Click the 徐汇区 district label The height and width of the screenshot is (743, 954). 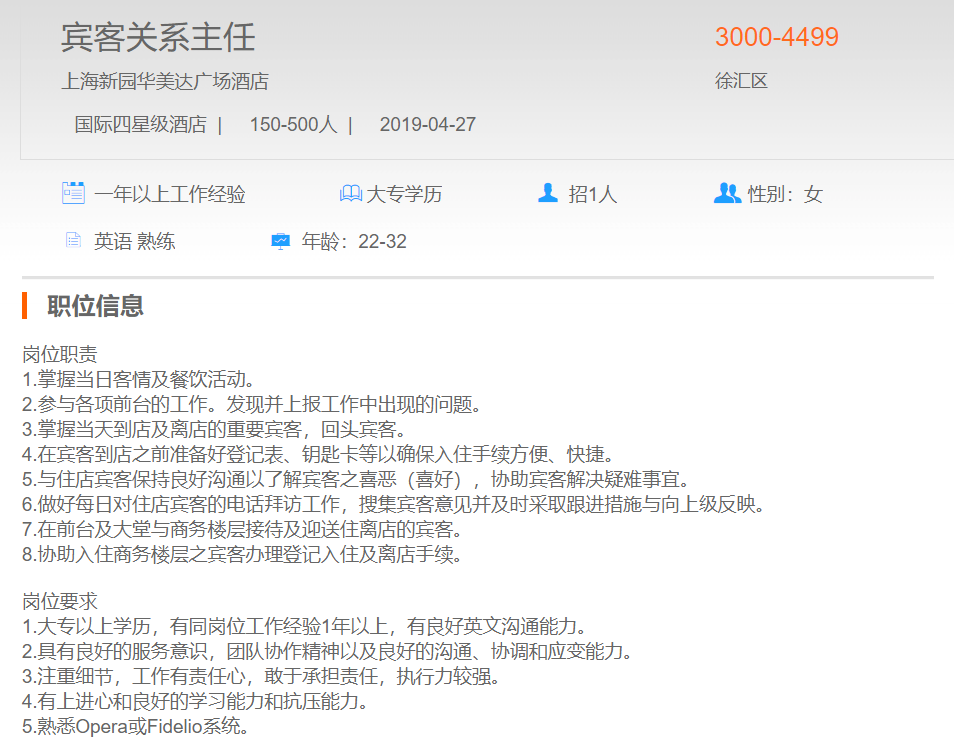pyautogui.click(x=741, y=81)
